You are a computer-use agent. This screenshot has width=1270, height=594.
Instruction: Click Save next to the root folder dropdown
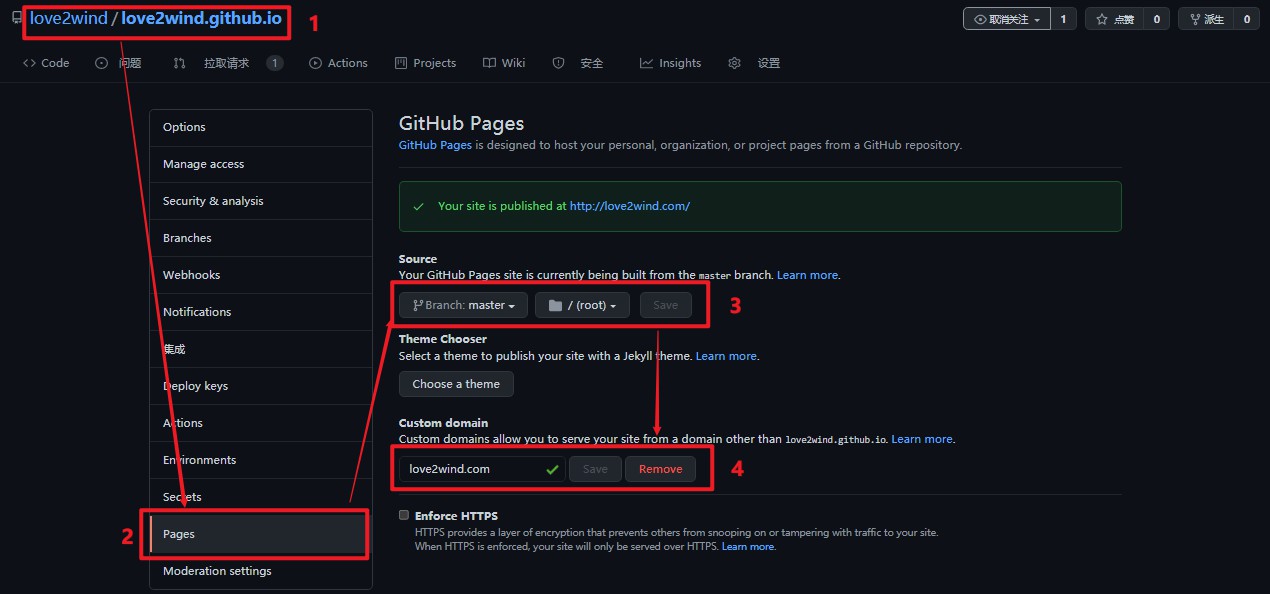tap(665, 305)
